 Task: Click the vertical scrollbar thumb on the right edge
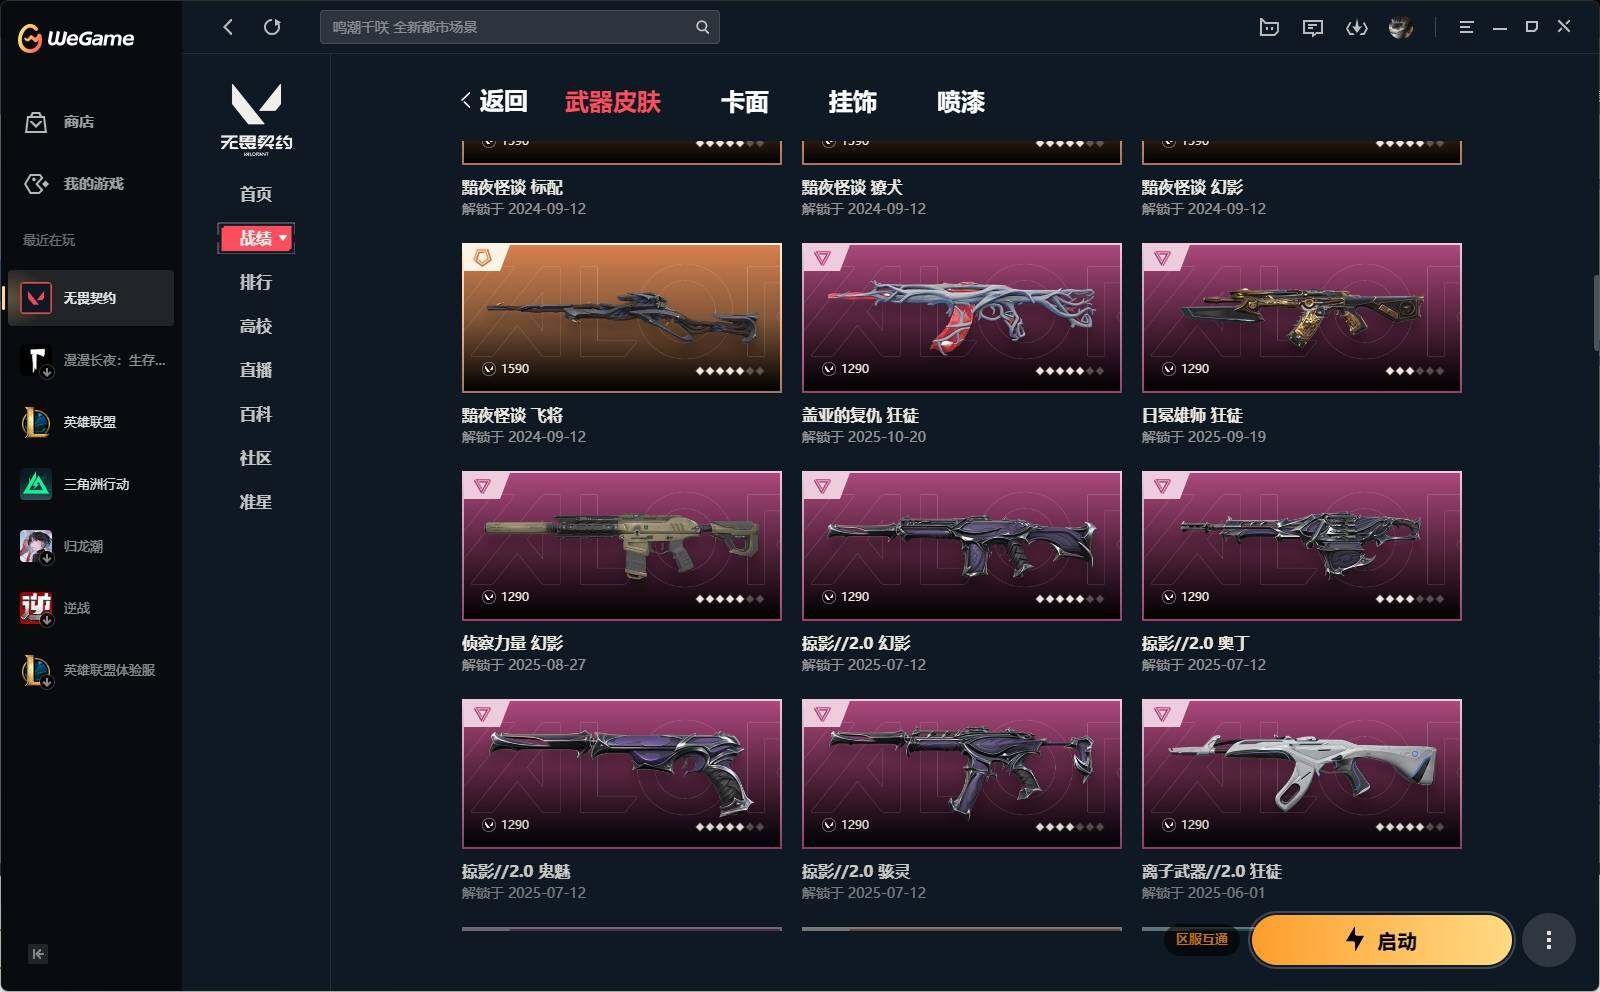[1596, 312]
